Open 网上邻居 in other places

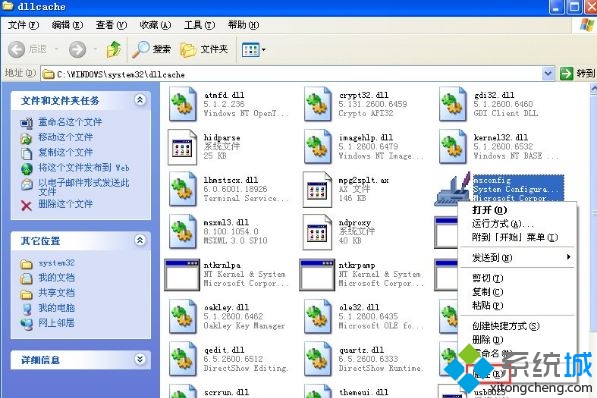[56, 323]
